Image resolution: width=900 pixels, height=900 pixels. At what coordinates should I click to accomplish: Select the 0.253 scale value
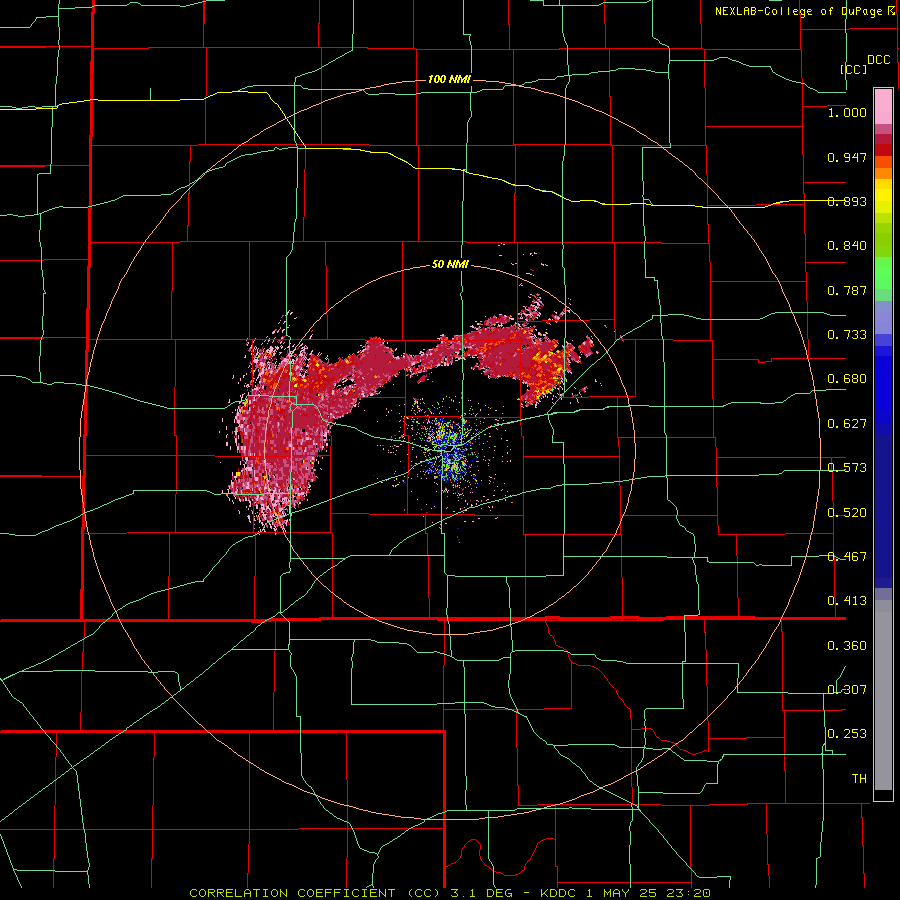pyautogui.click(x=847, y=734)
